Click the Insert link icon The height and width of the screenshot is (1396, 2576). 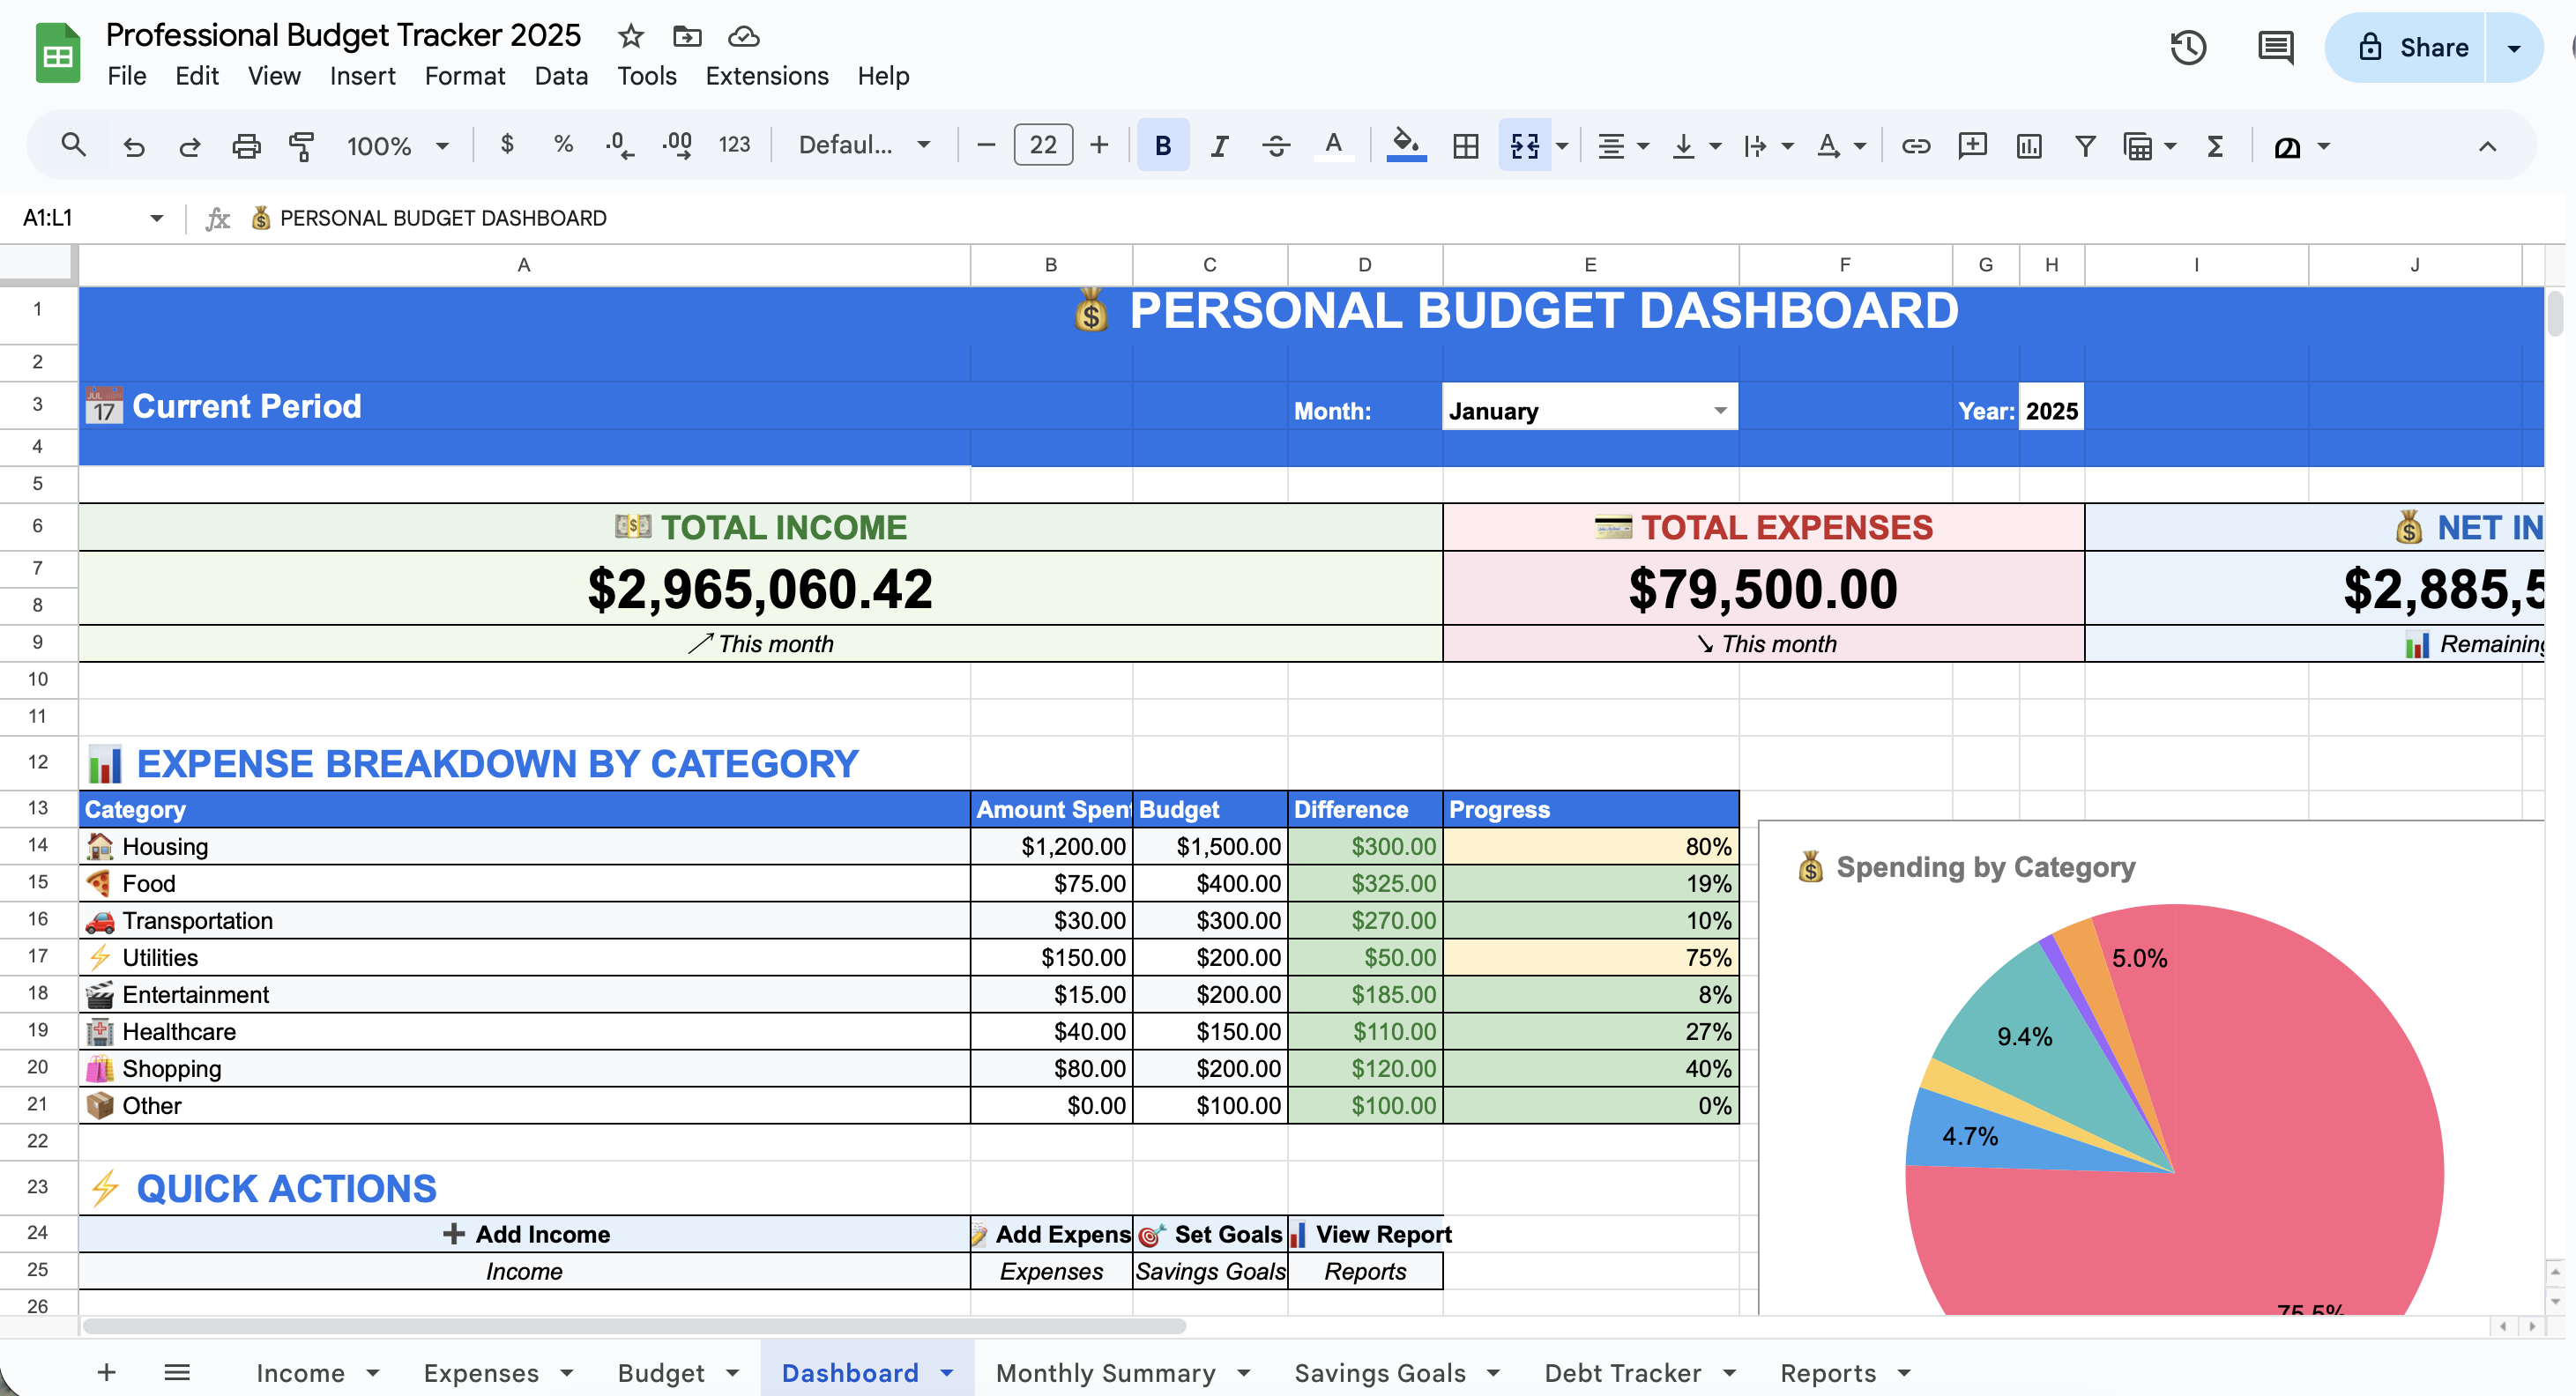[1915, 146]
